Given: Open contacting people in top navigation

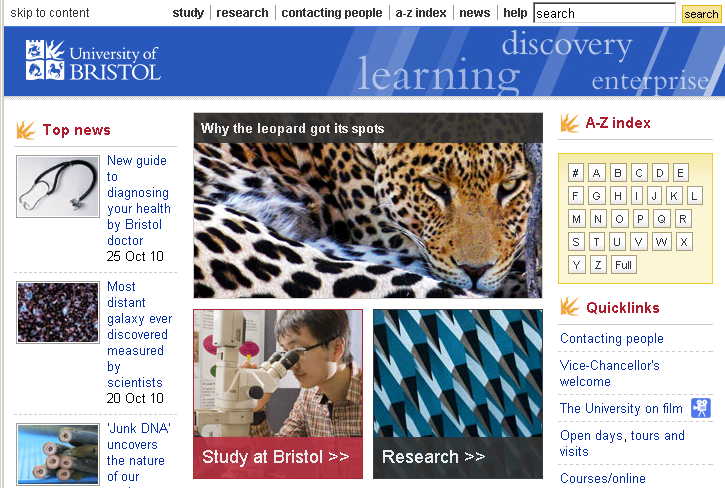Looking at the screenshot, I should [332, 13].
